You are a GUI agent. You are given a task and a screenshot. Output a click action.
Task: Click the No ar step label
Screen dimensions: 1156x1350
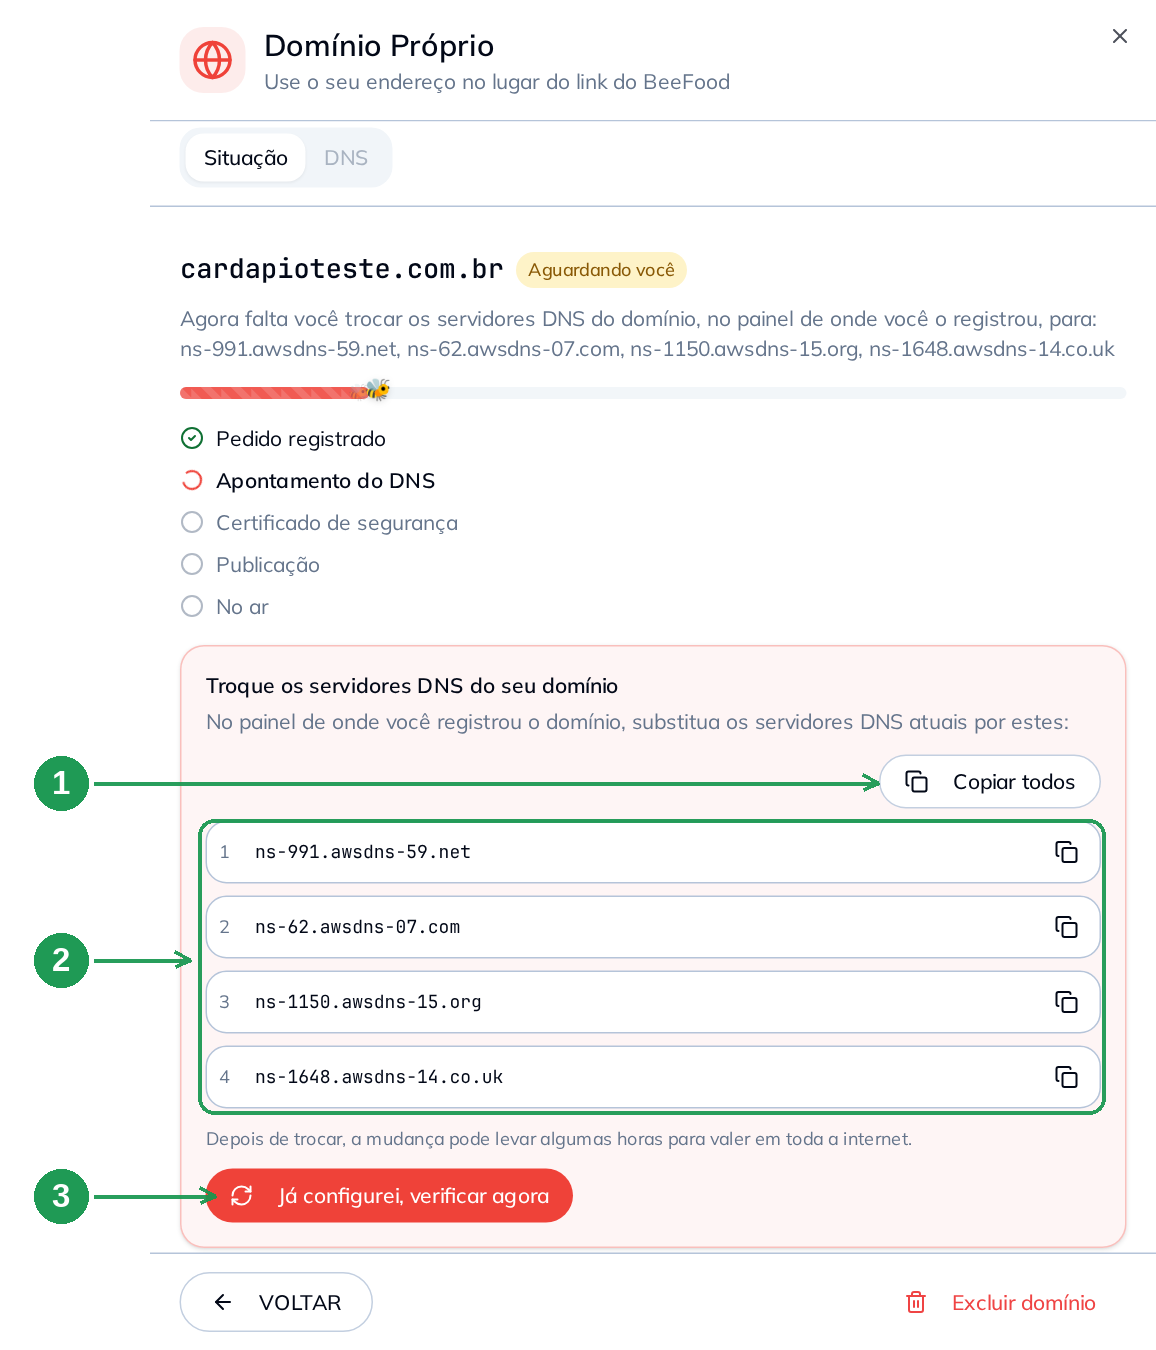242,607
